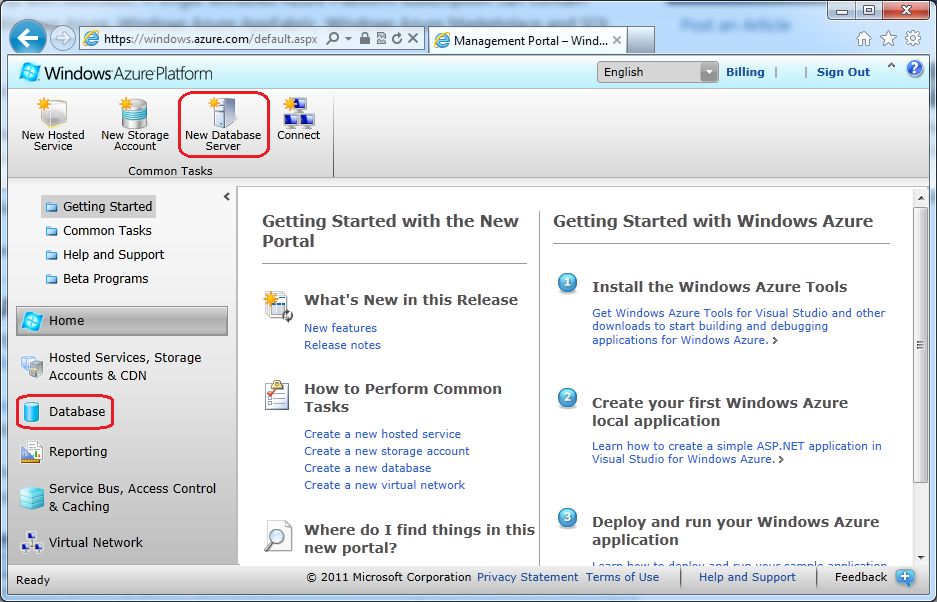This screenshot has width=937, height=602.
Task: Click the How to Perform Common Tasks checklist icon
Action: tap(277, 395)
